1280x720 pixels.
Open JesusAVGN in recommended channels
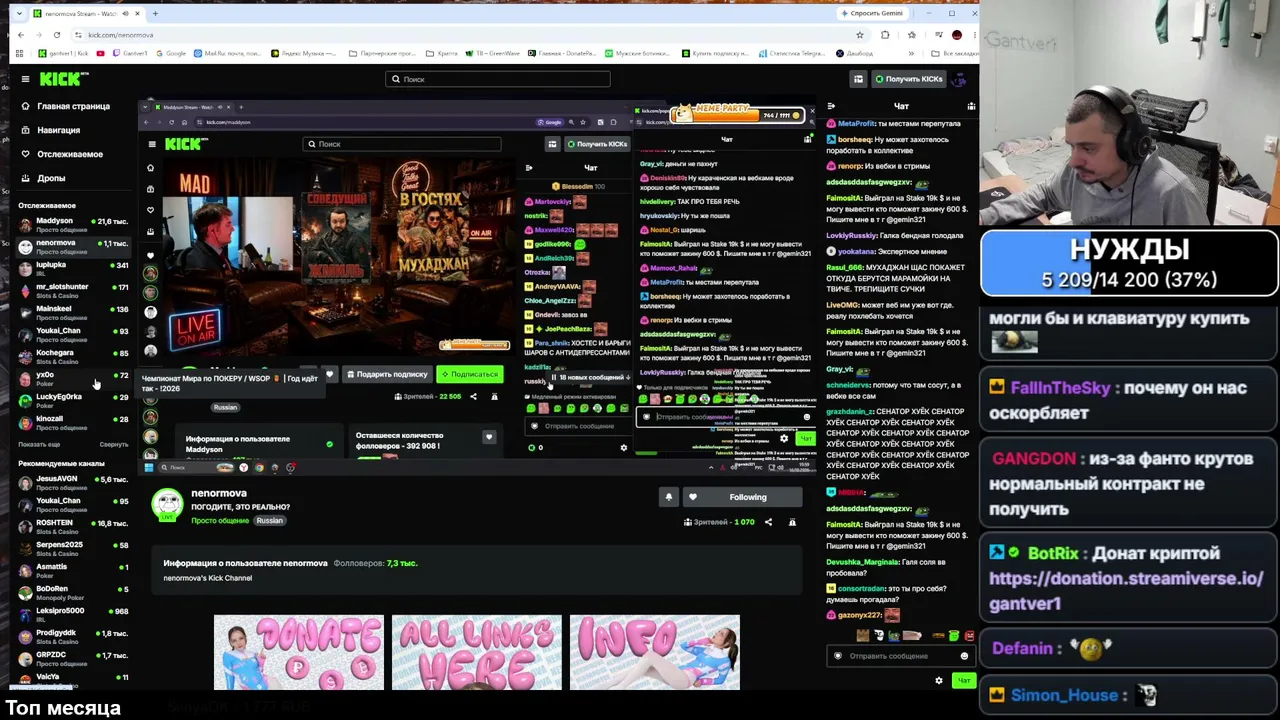pyautogui.click(x=74, y=482)
